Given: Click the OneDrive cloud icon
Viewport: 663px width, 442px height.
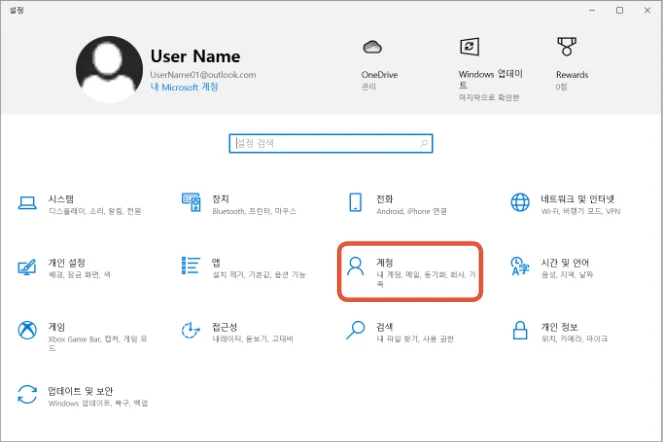Looking at the screenshot, I should [372, 47].
